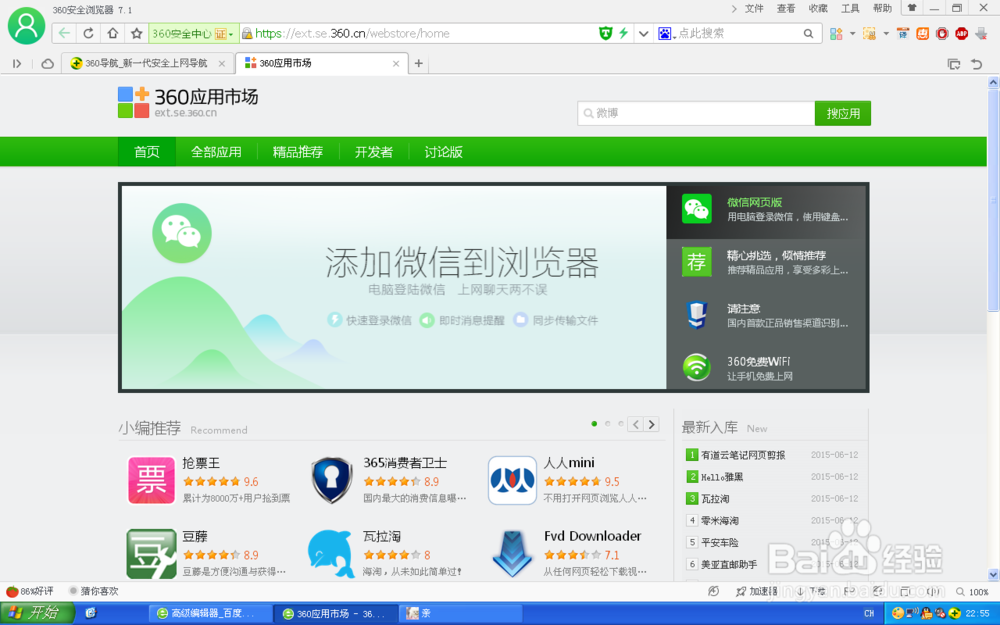Open the 收藏 menu
Viewport: 1000px width, 625px height.
tap(818, 8)
